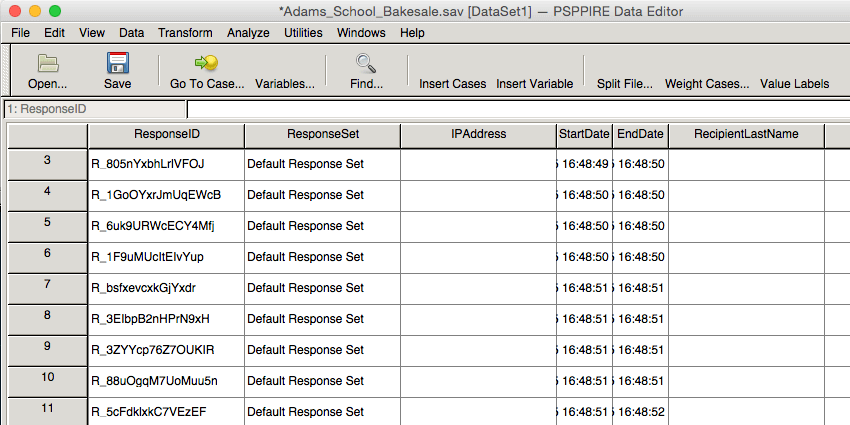Select the ResponseID column header
The height and width of the screenshot is (425, 850).
click(166, 136)
